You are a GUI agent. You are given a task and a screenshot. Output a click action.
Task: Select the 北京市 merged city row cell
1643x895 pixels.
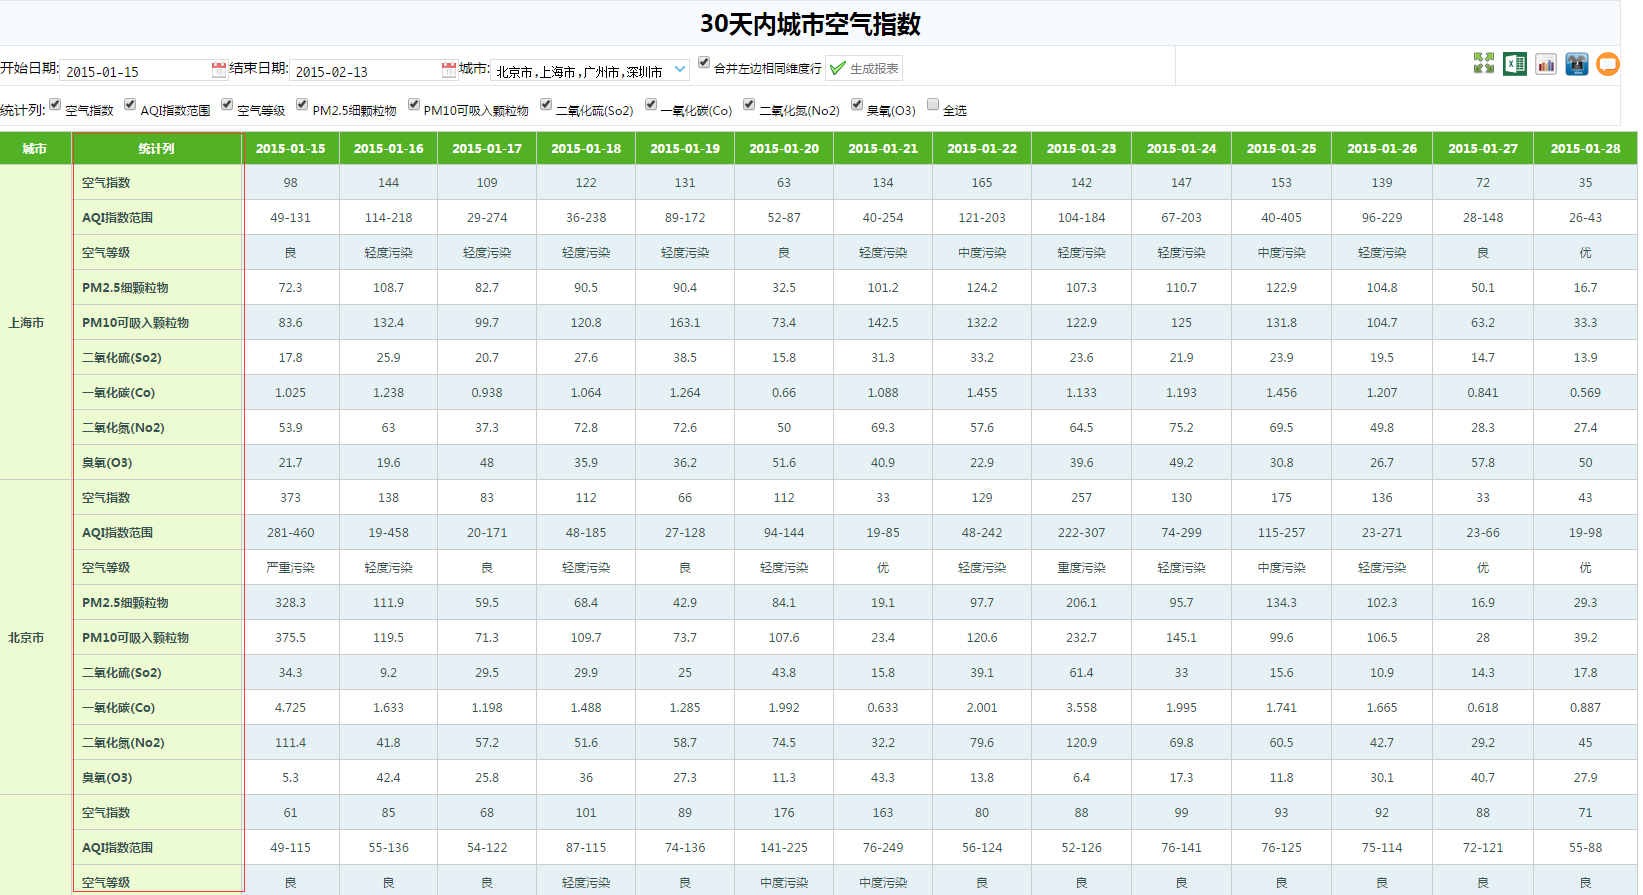[27, 638]
